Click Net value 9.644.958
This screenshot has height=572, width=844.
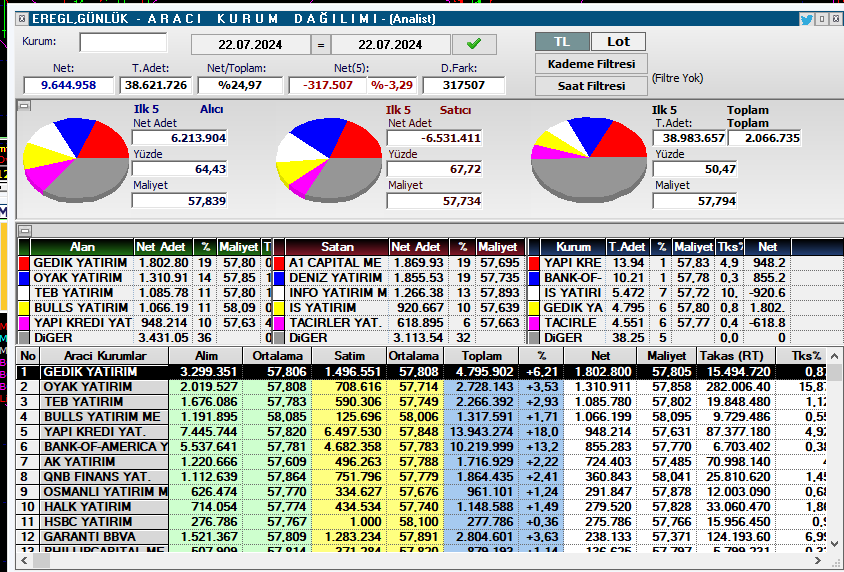tap(68, 86)
